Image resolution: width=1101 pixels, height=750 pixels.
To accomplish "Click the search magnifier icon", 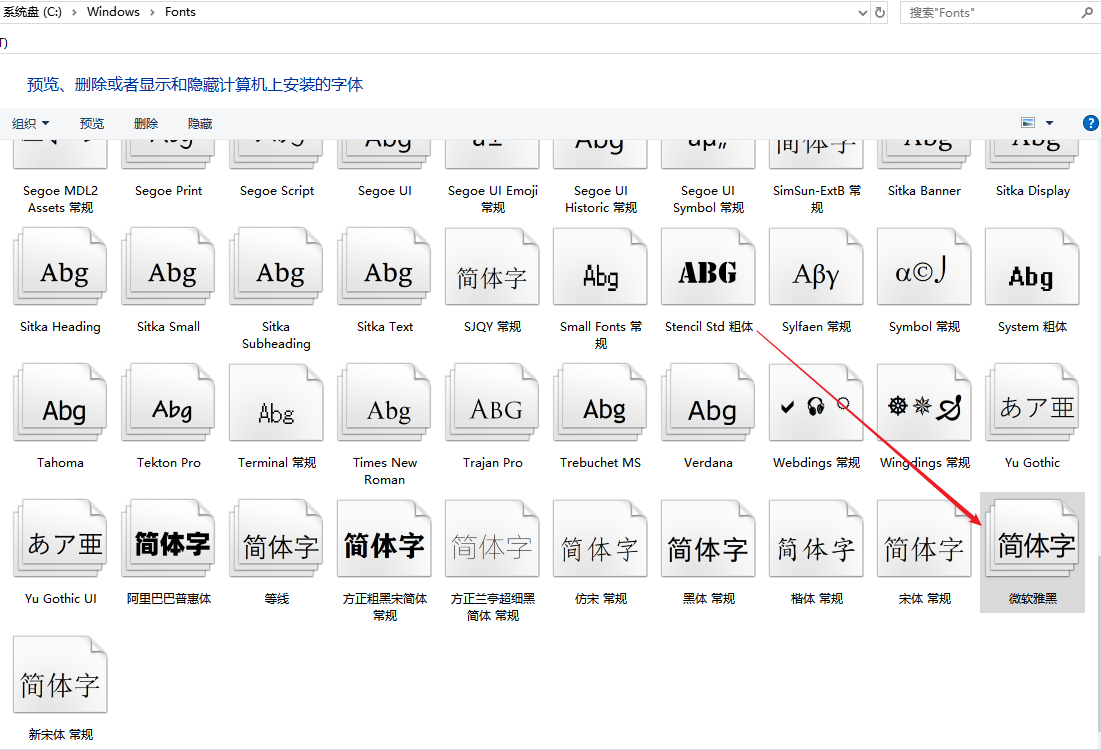I will click(x=1088, y=12).
